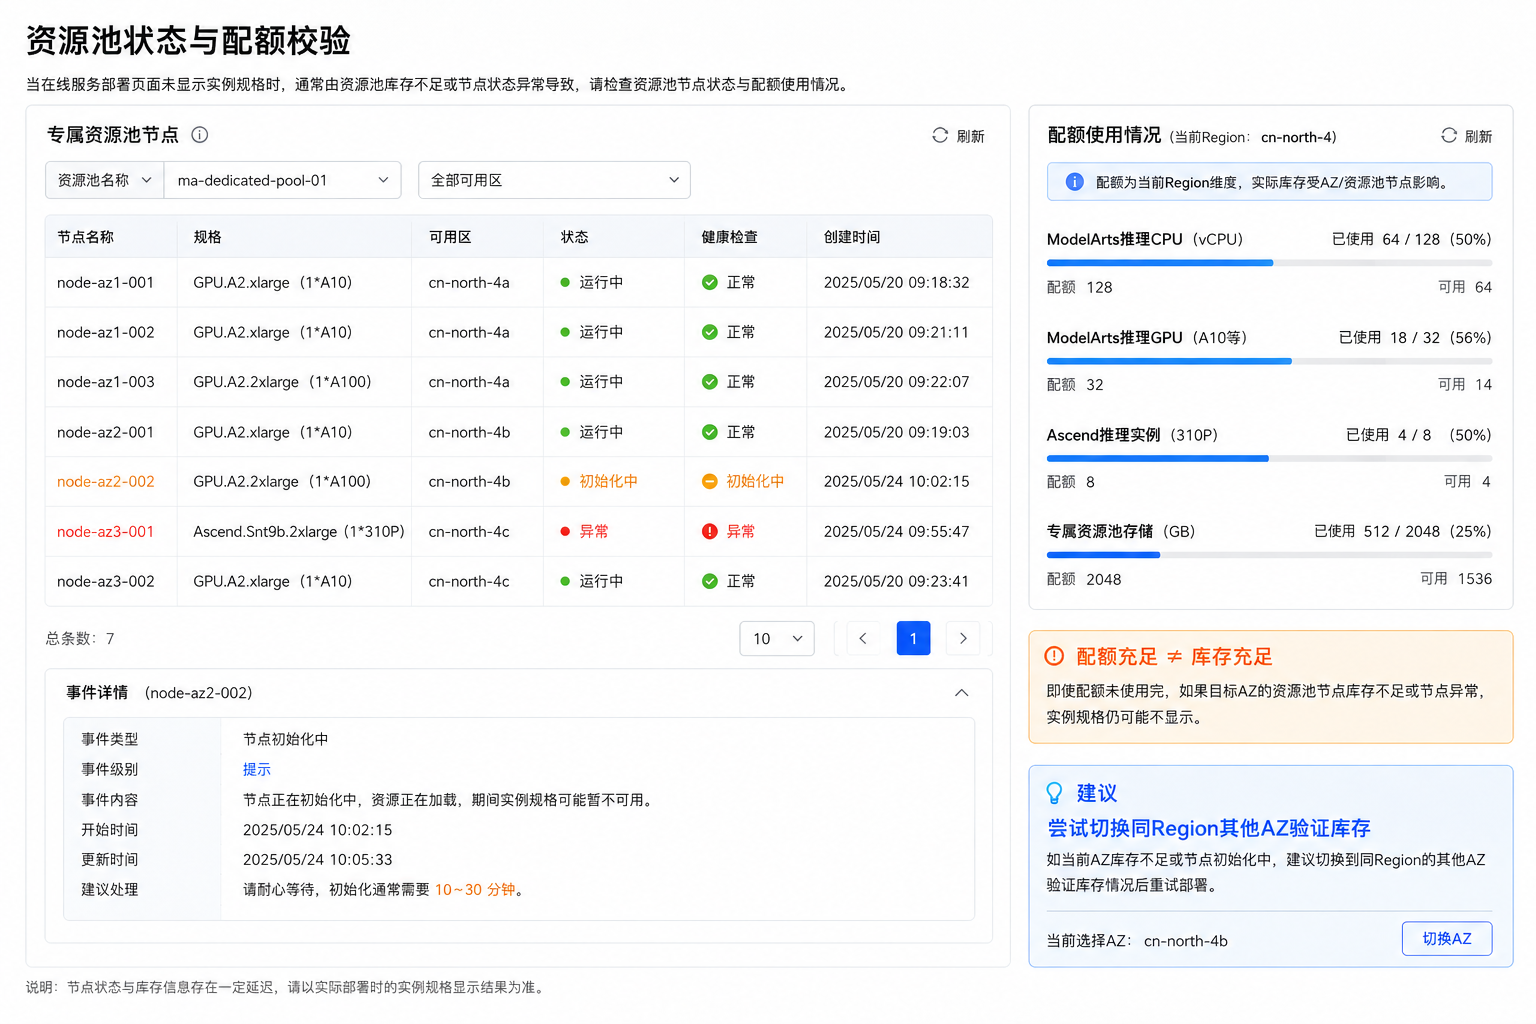Click the creation time 2025/05/24 10:02:15 in the table
Viewport: 1536px width, 1024px height.
pyautogui.click(x=897, y=481)
